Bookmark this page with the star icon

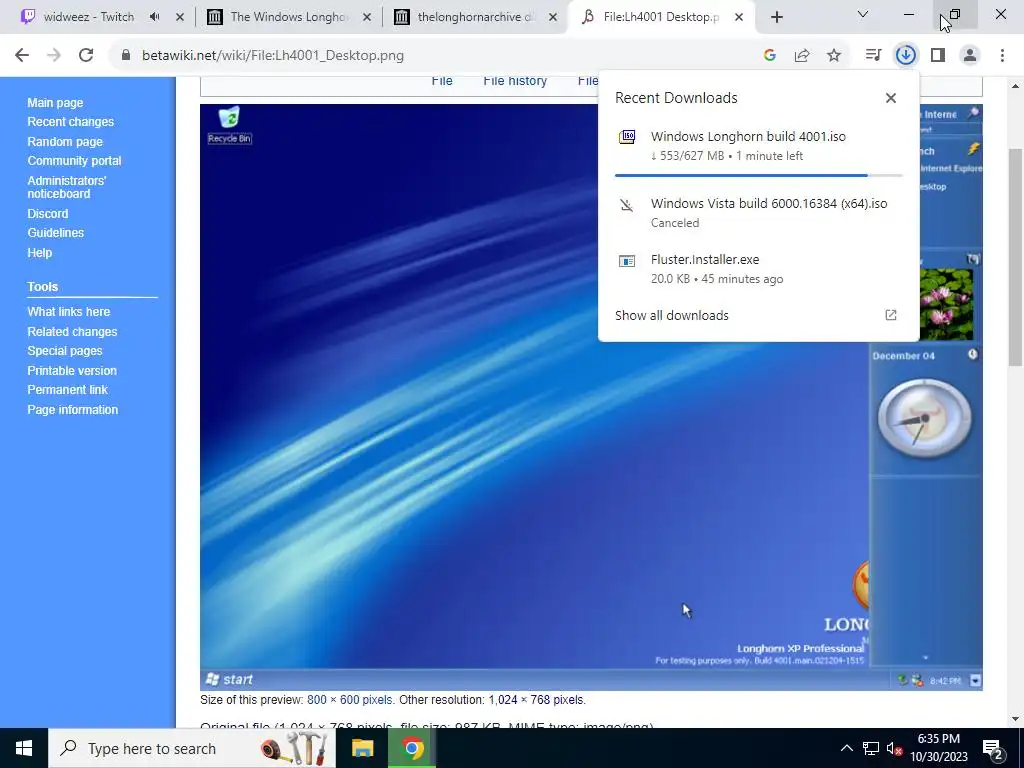pyautogui.click(x=834, y=56)
